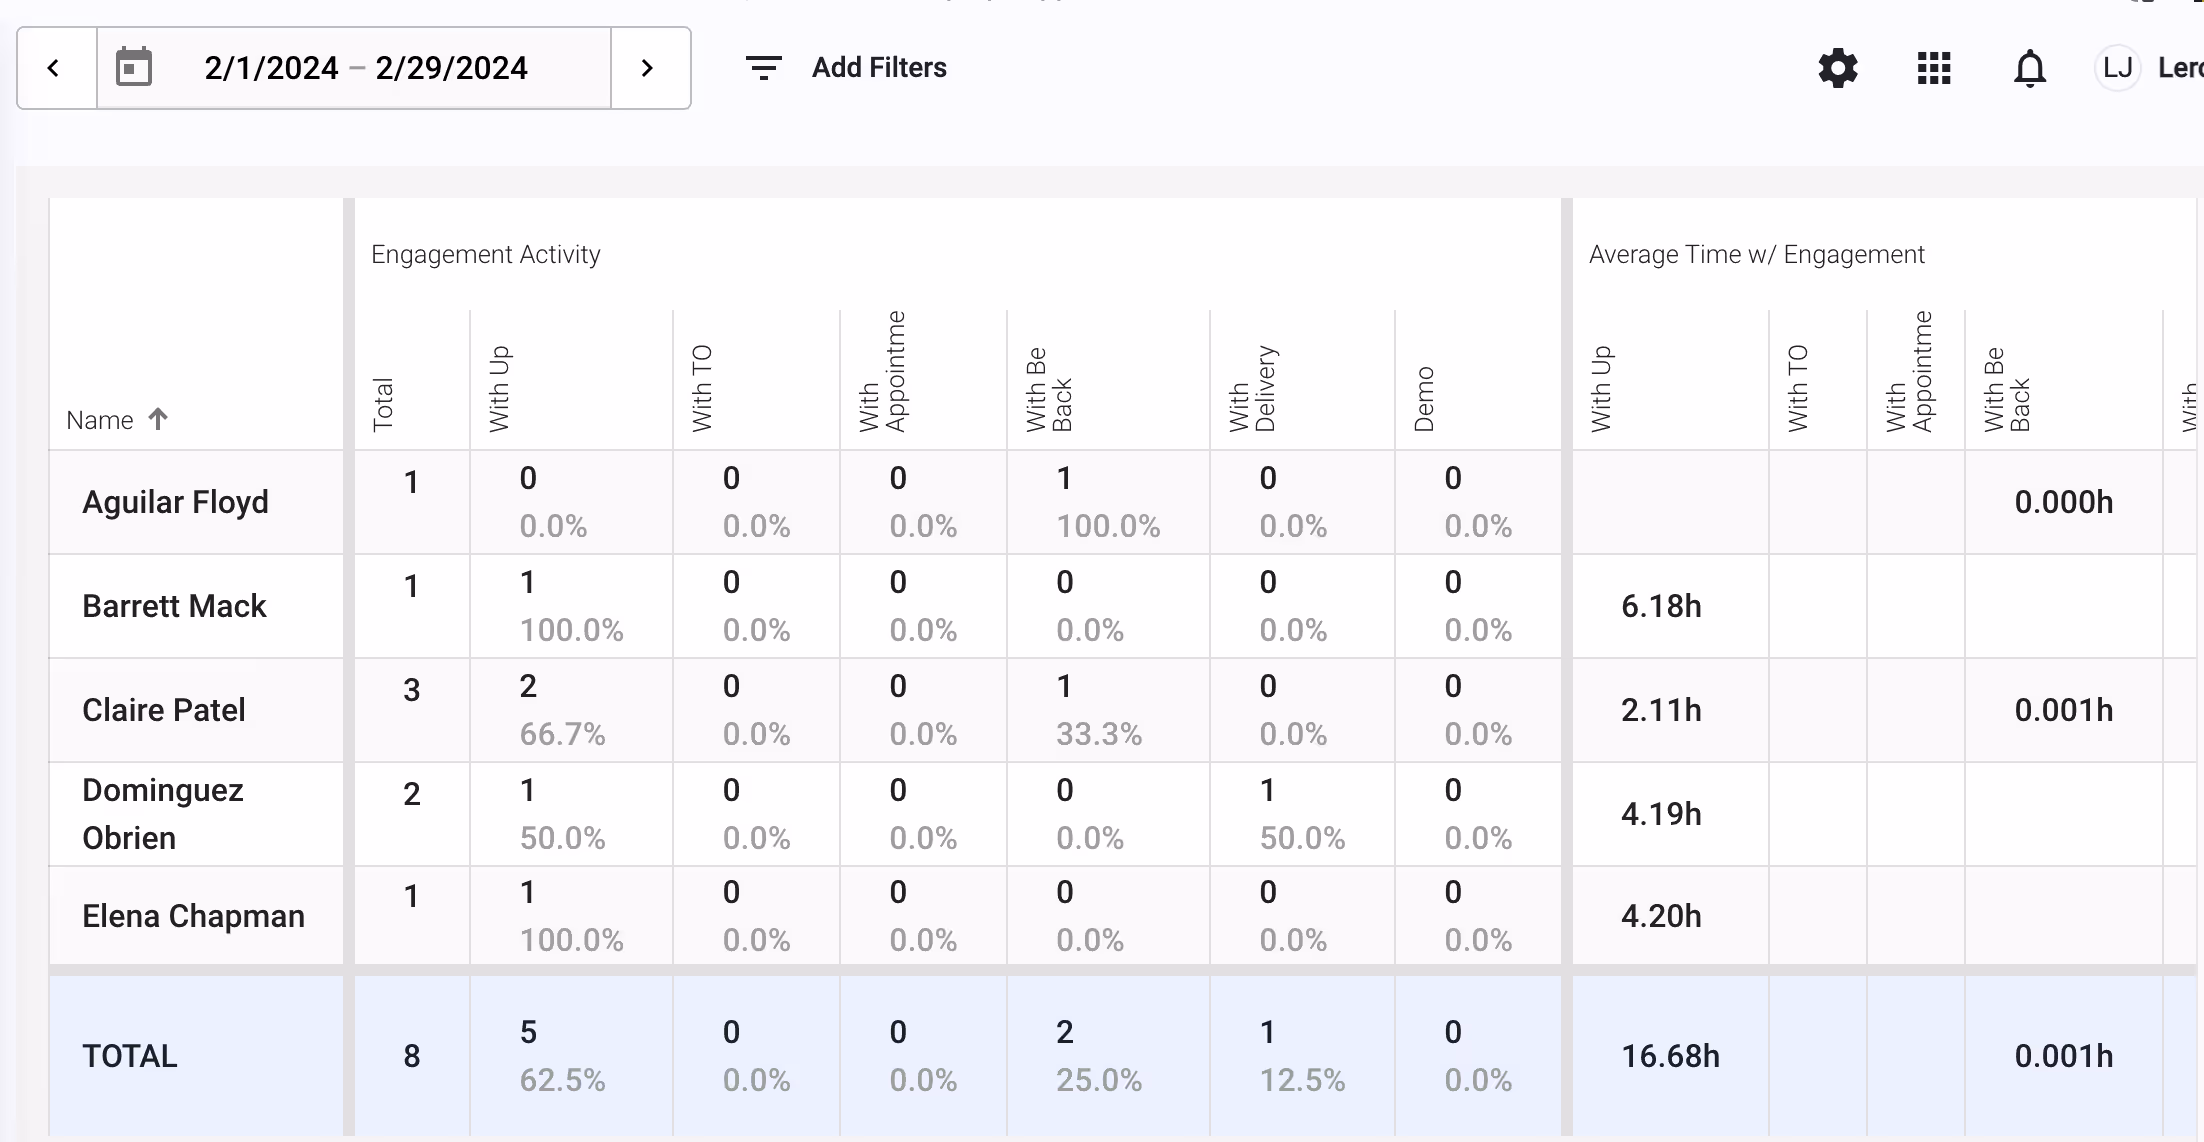The image size is (2204, 1142).
Task: Select the Claire Patel row
Action: pos(164,710)
